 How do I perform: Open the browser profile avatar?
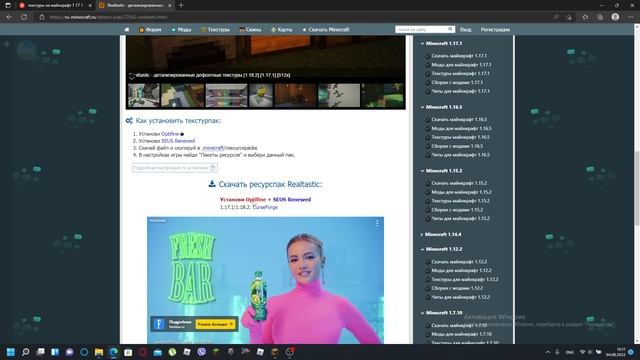[x=616, y=17]
